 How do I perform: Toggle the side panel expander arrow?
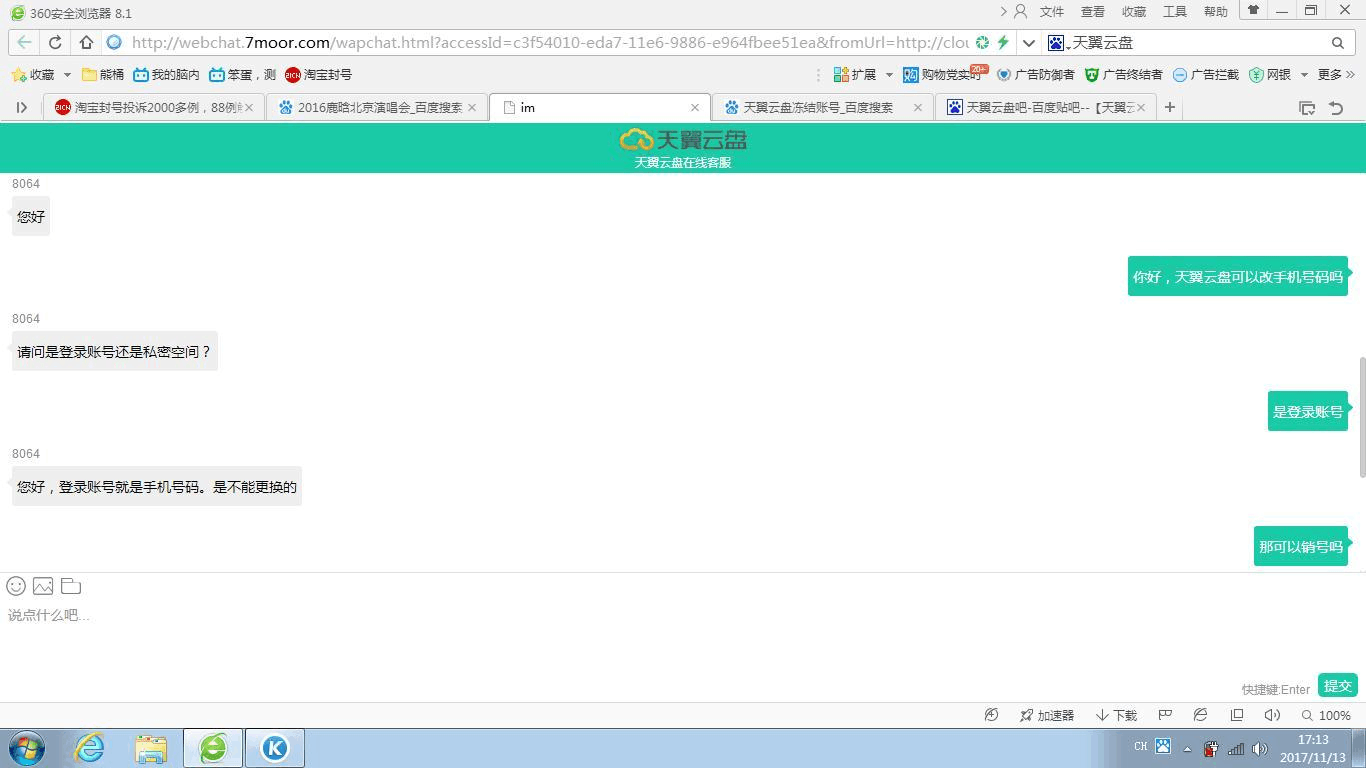tap(21, 107)
